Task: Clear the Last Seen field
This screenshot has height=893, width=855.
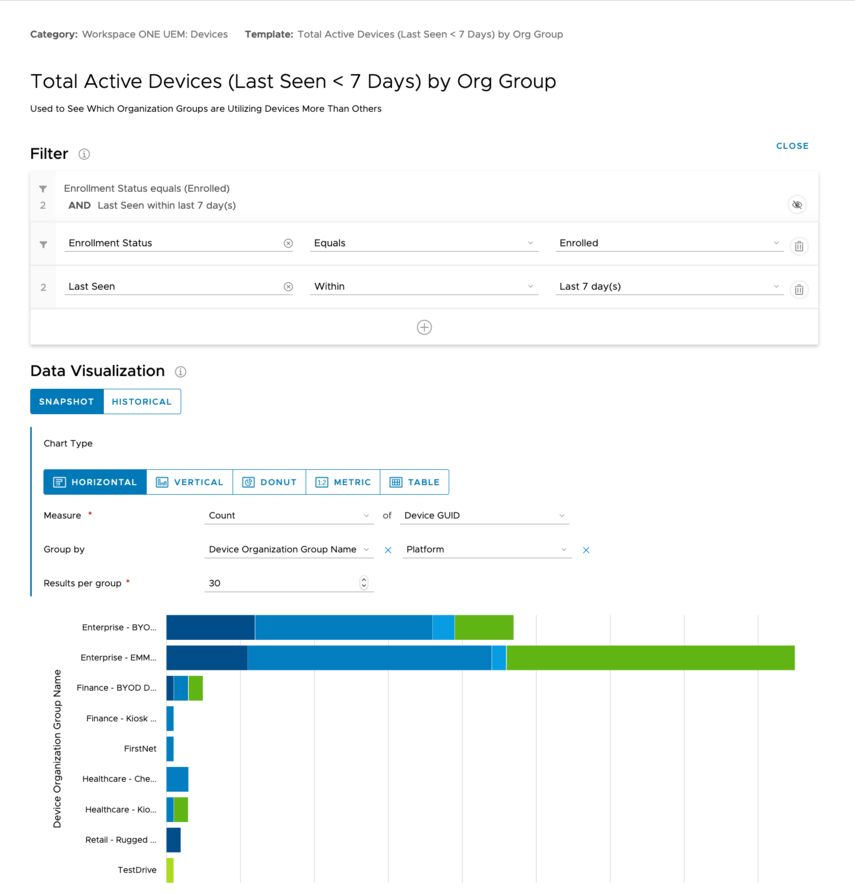Action: tap(288, 287)
